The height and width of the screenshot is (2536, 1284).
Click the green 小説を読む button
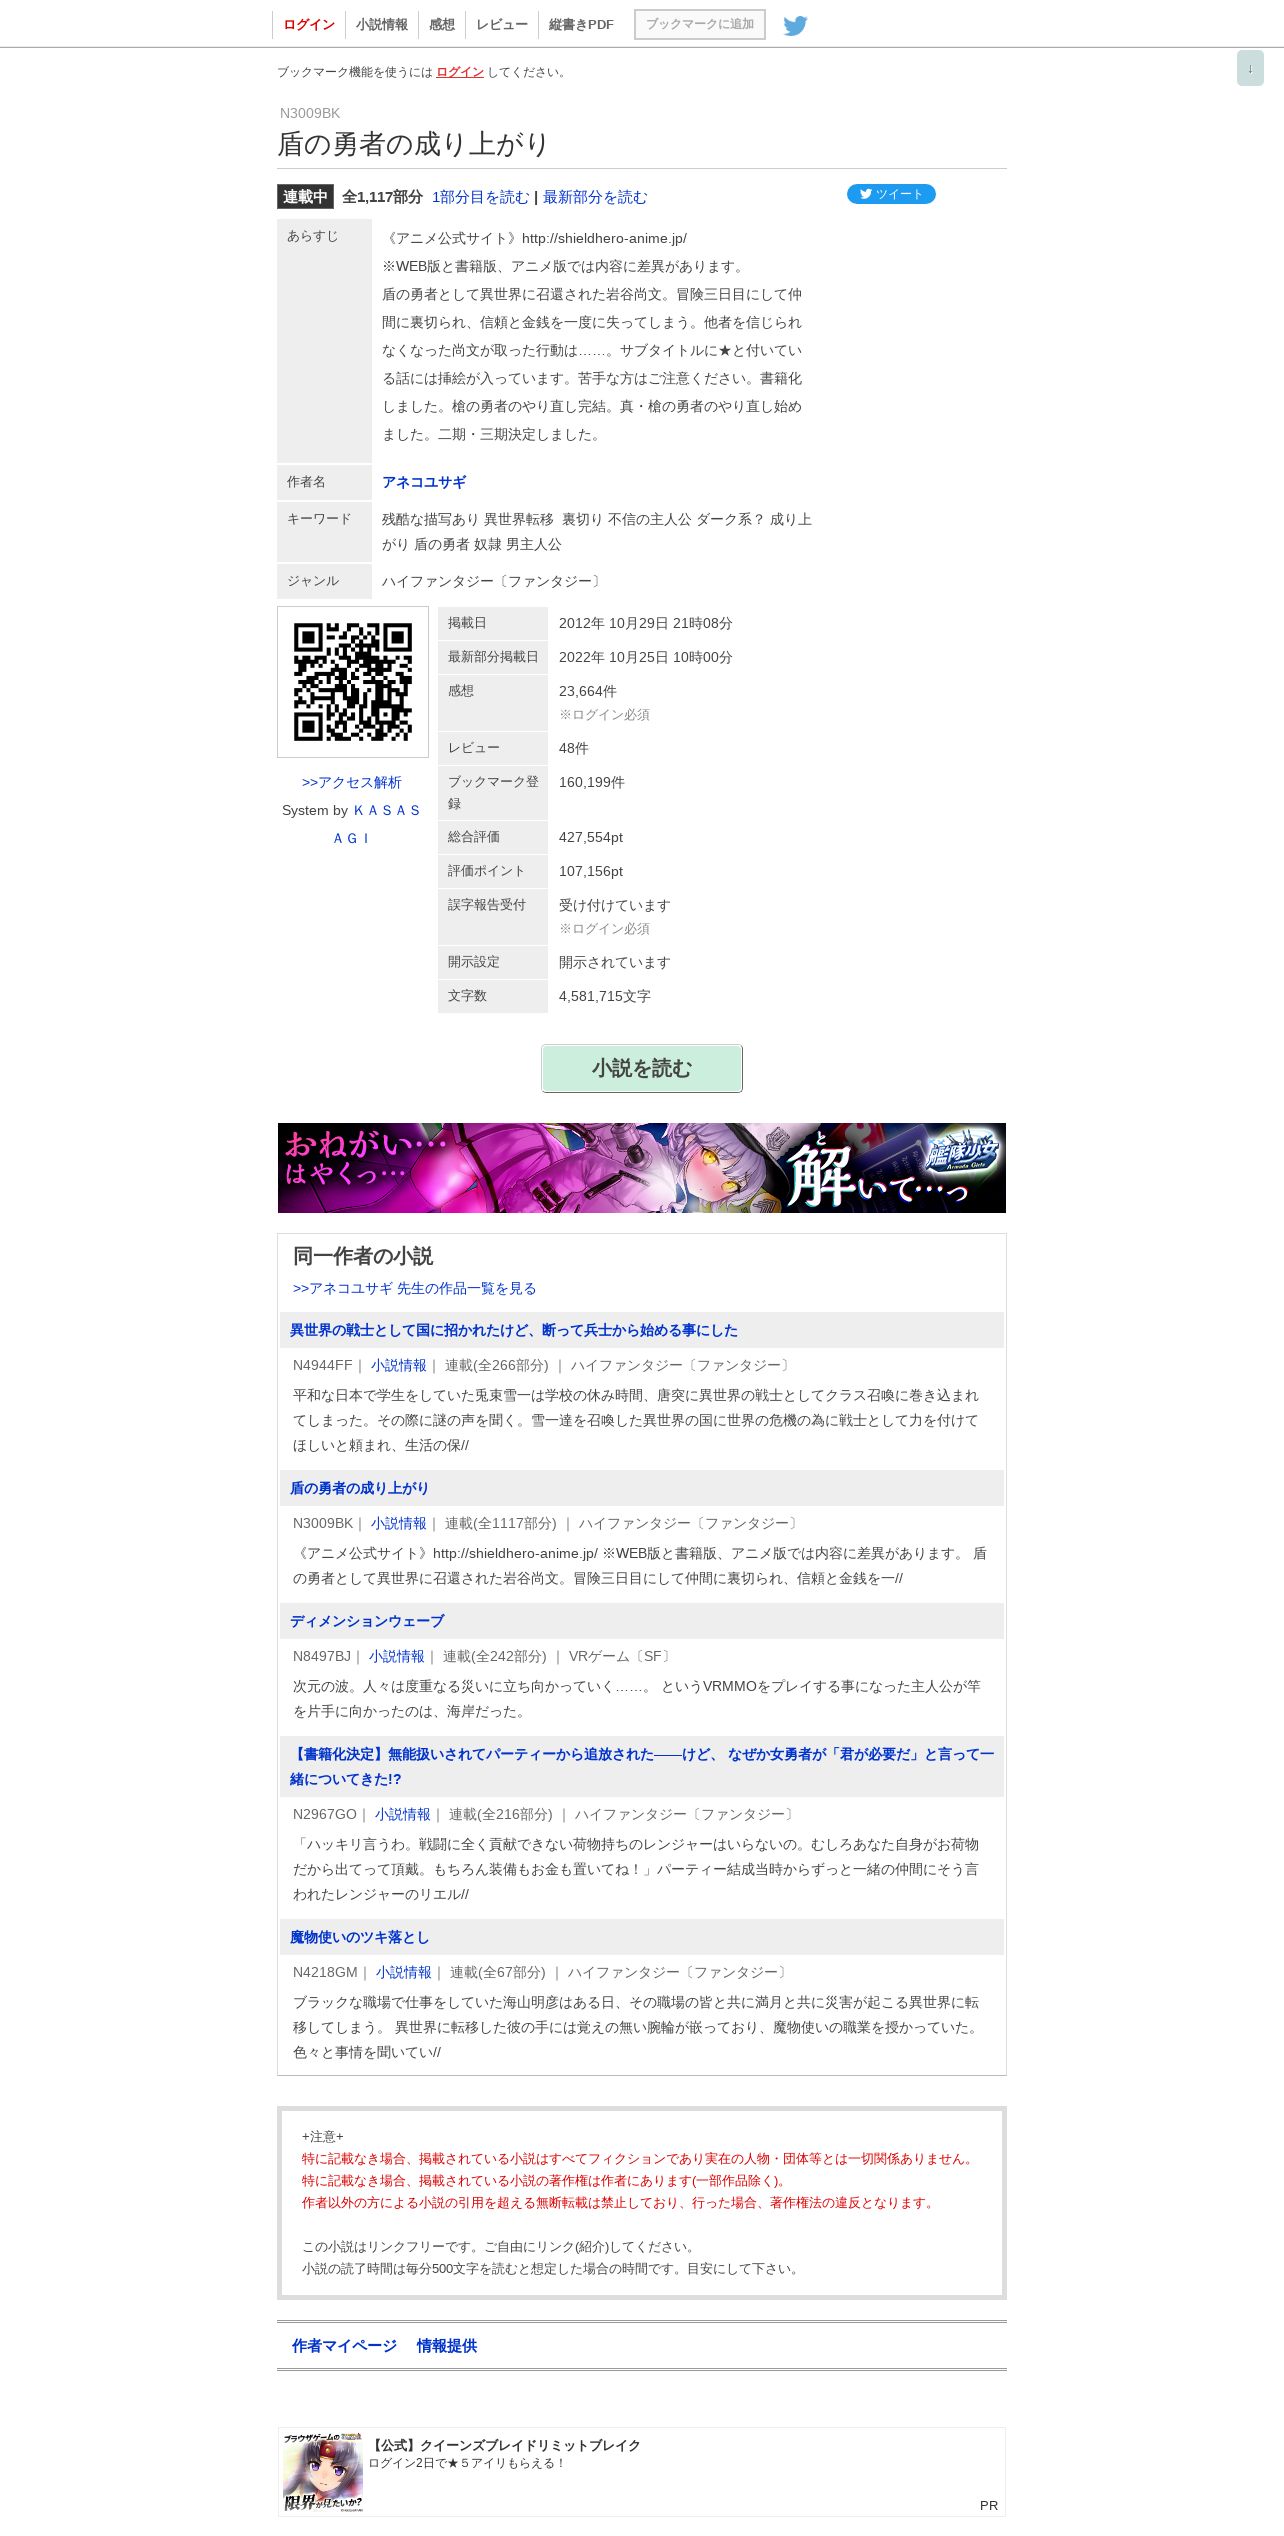coord(642,1068)
